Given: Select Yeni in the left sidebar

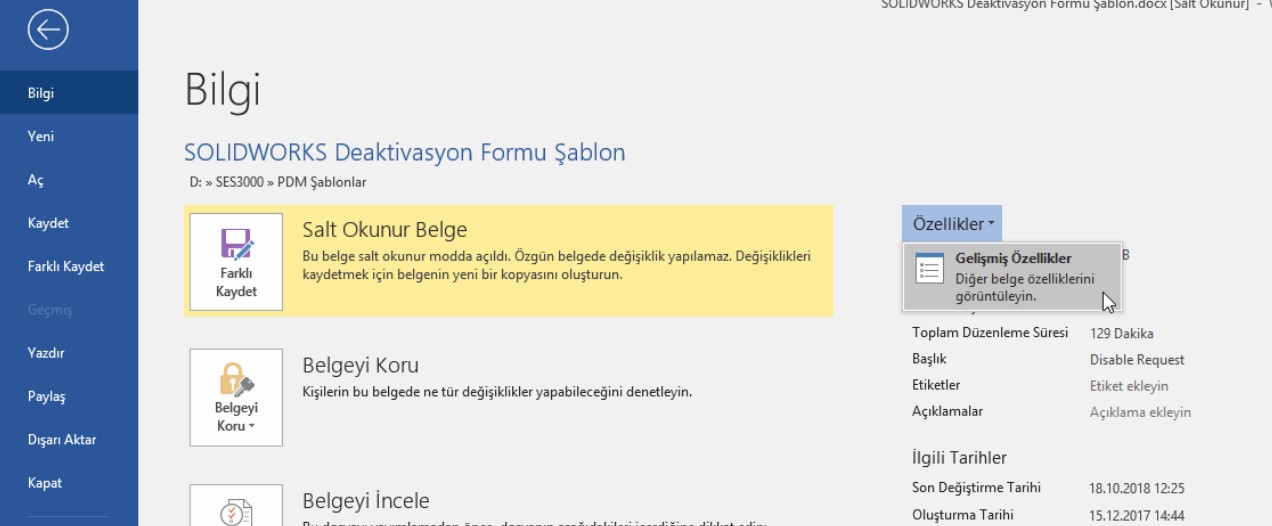Looking at the screenshot, I should (x=41, y=137).
